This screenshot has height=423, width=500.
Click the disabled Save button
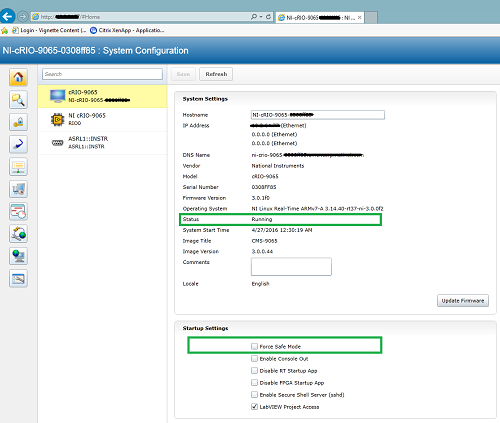183,74
